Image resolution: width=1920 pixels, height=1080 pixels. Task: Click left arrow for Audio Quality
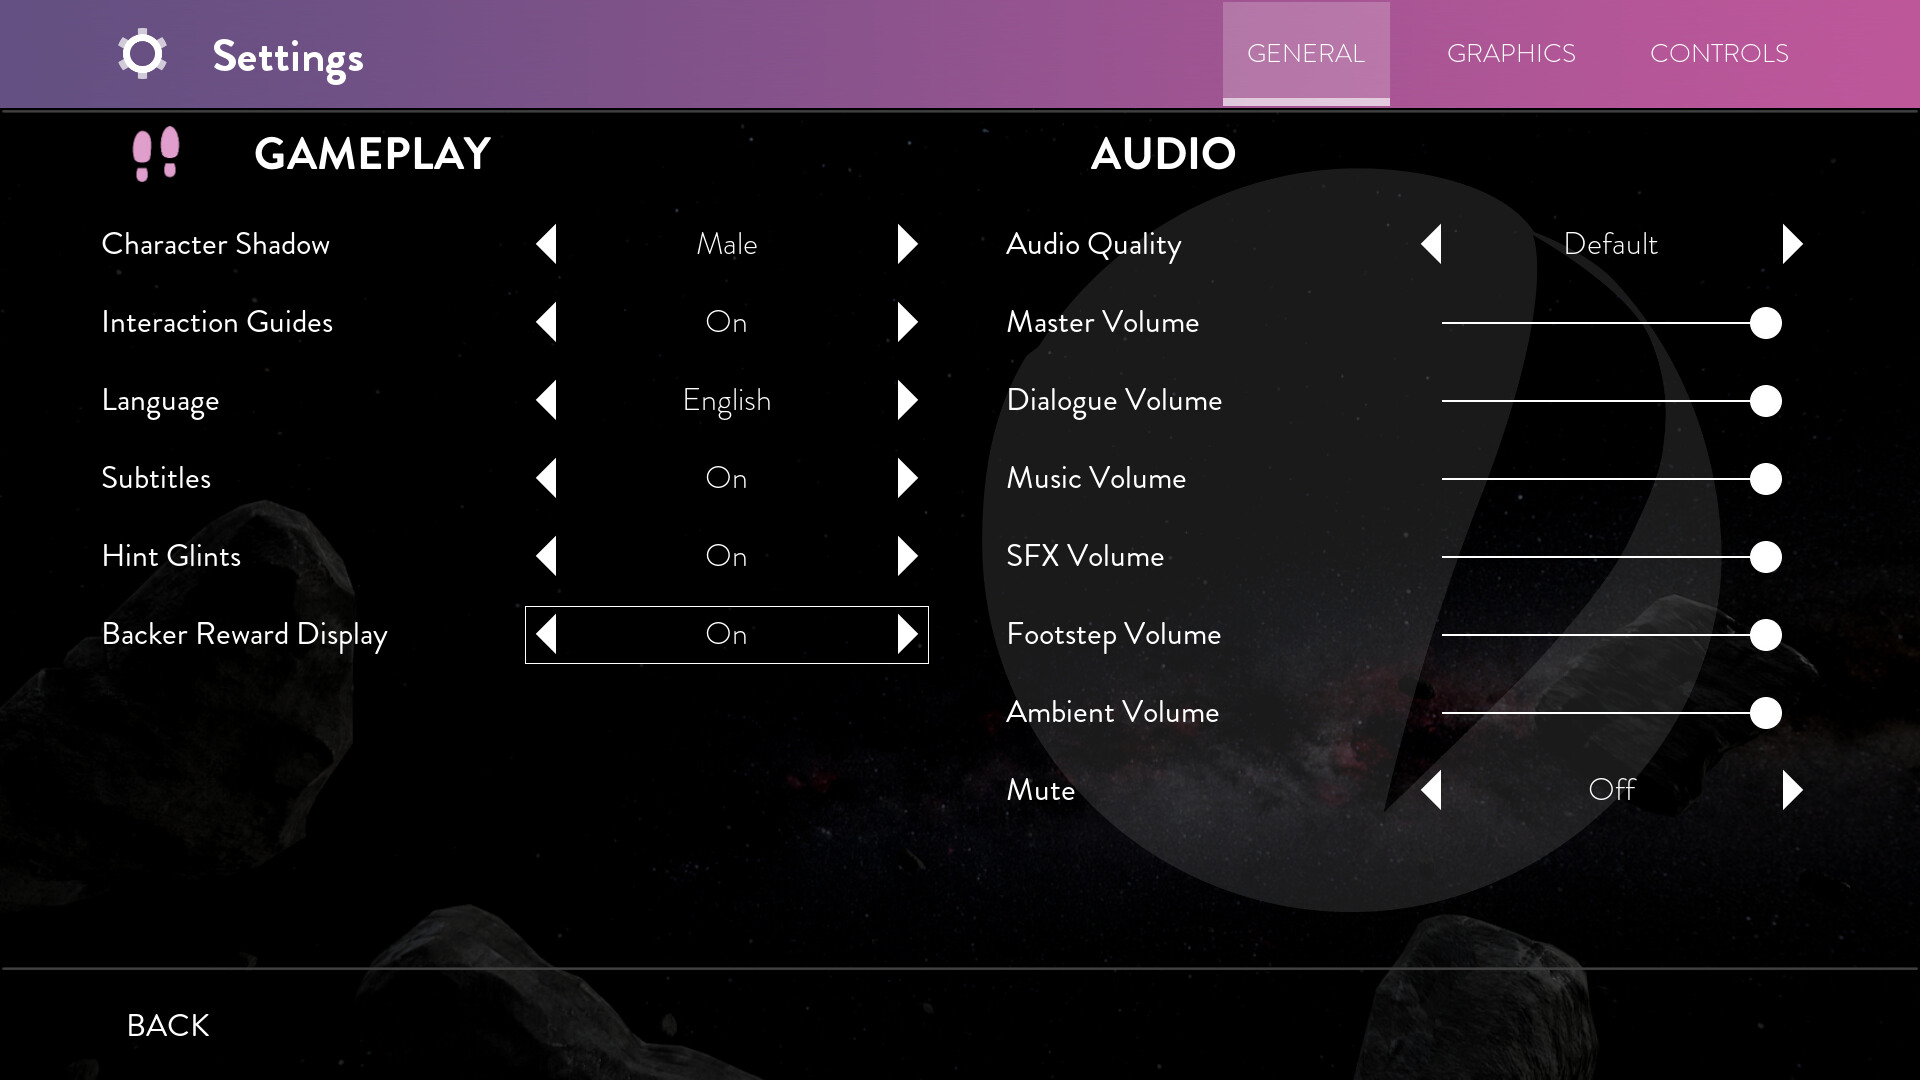[x=1432, y=244]
